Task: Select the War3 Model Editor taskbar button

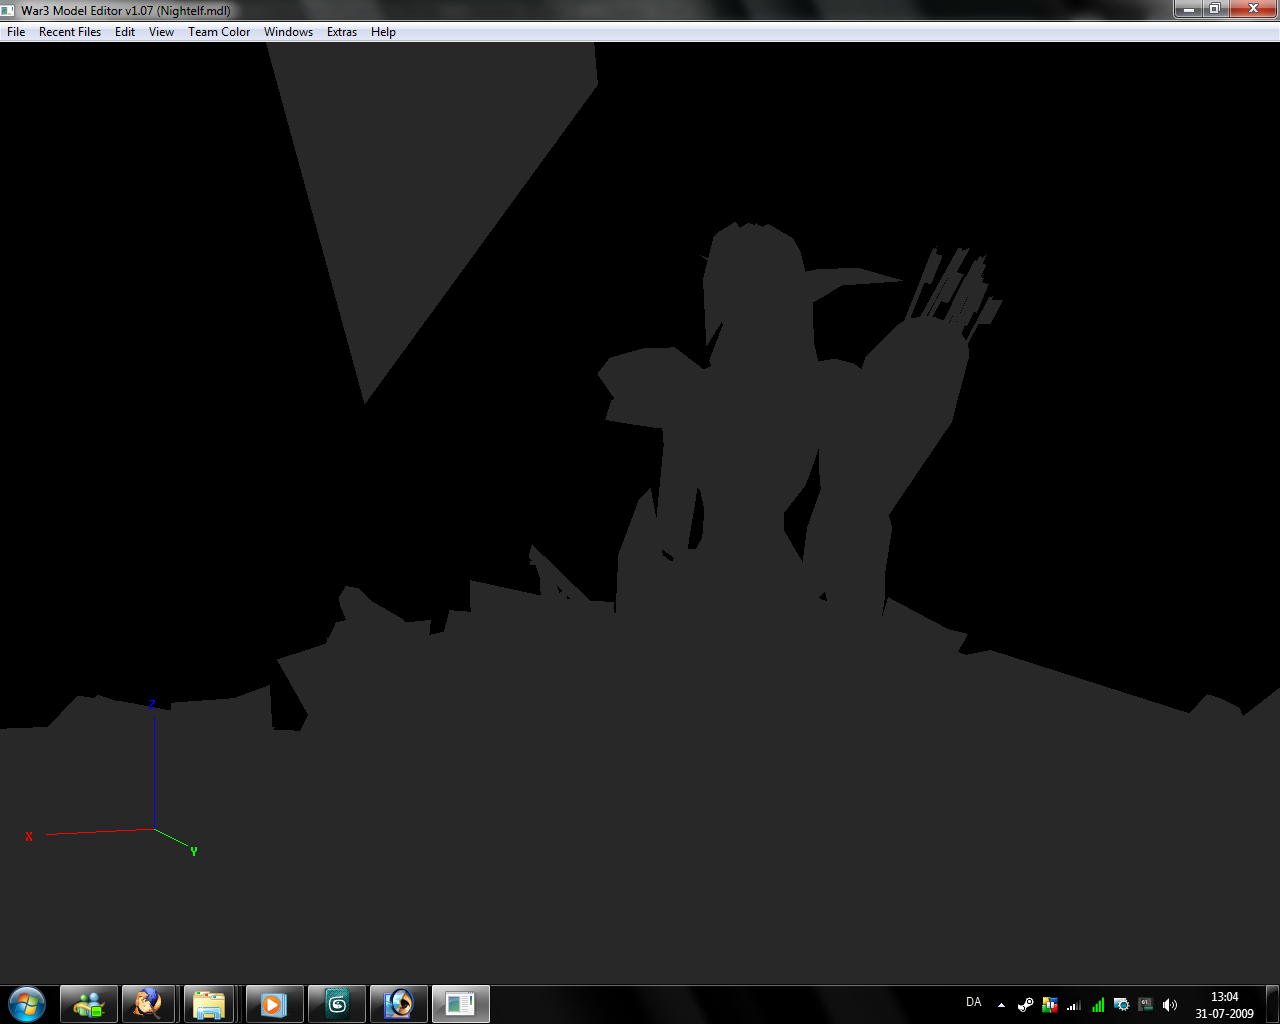Action: pyautogui.click(x=461, y=1004)
